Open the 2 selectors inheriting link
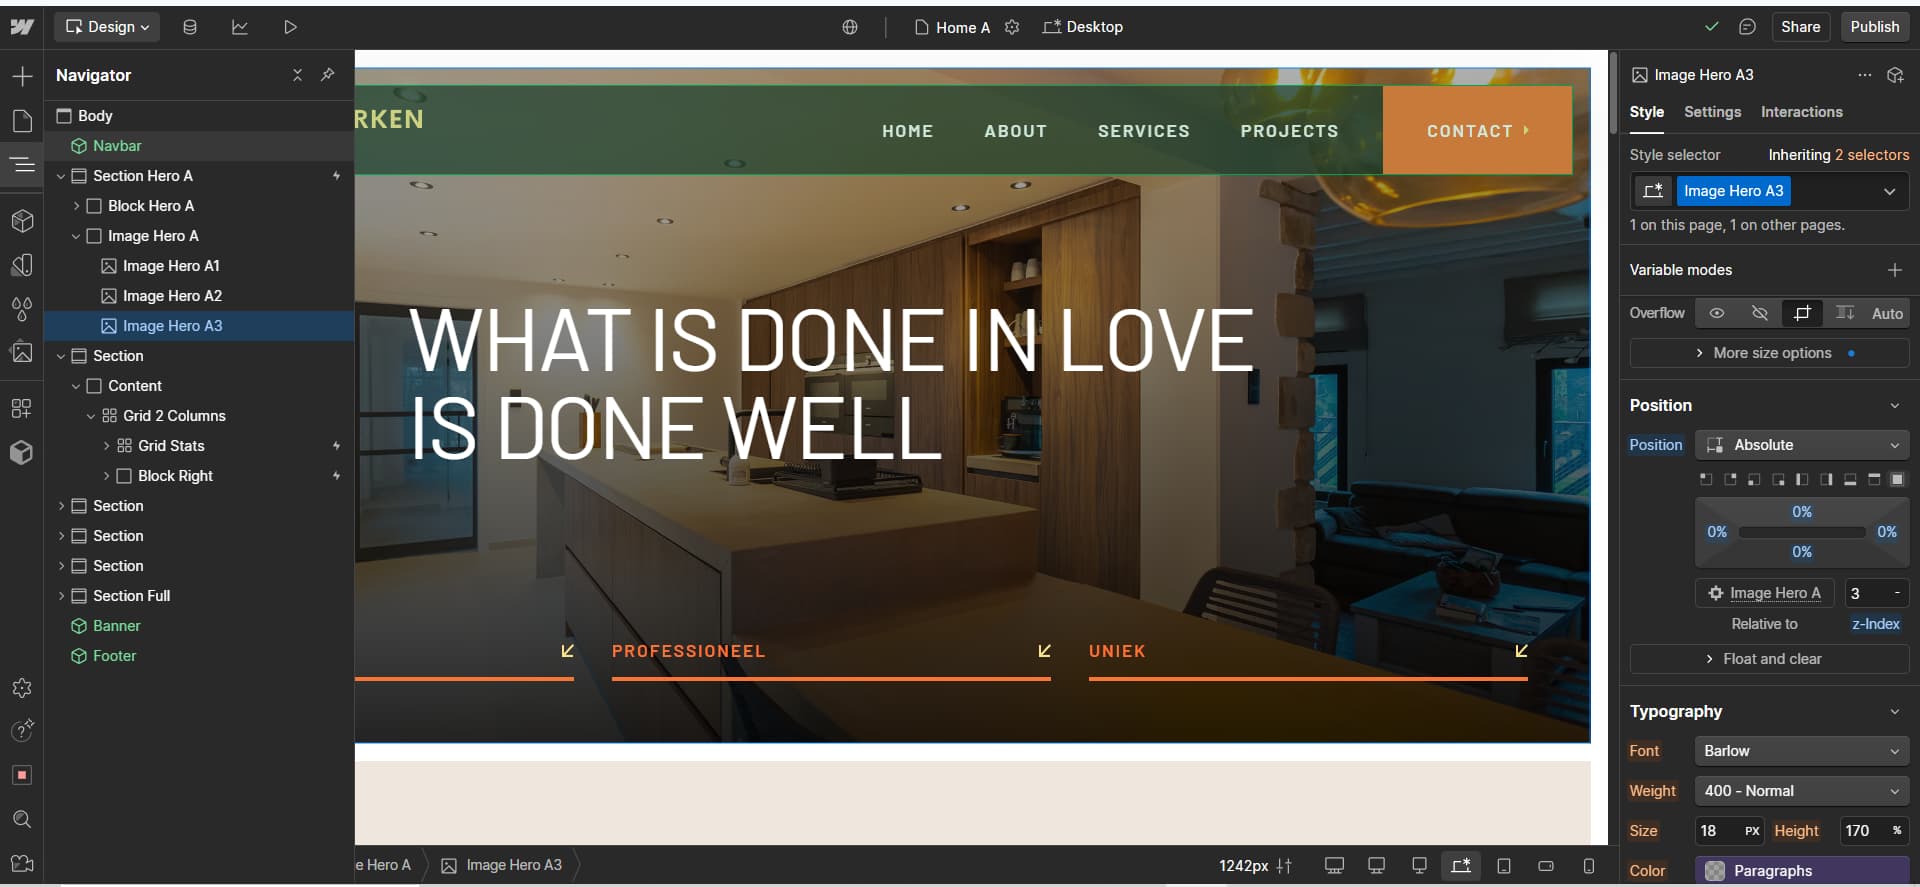The image size is (1920, 887). tap(1871, 155)
